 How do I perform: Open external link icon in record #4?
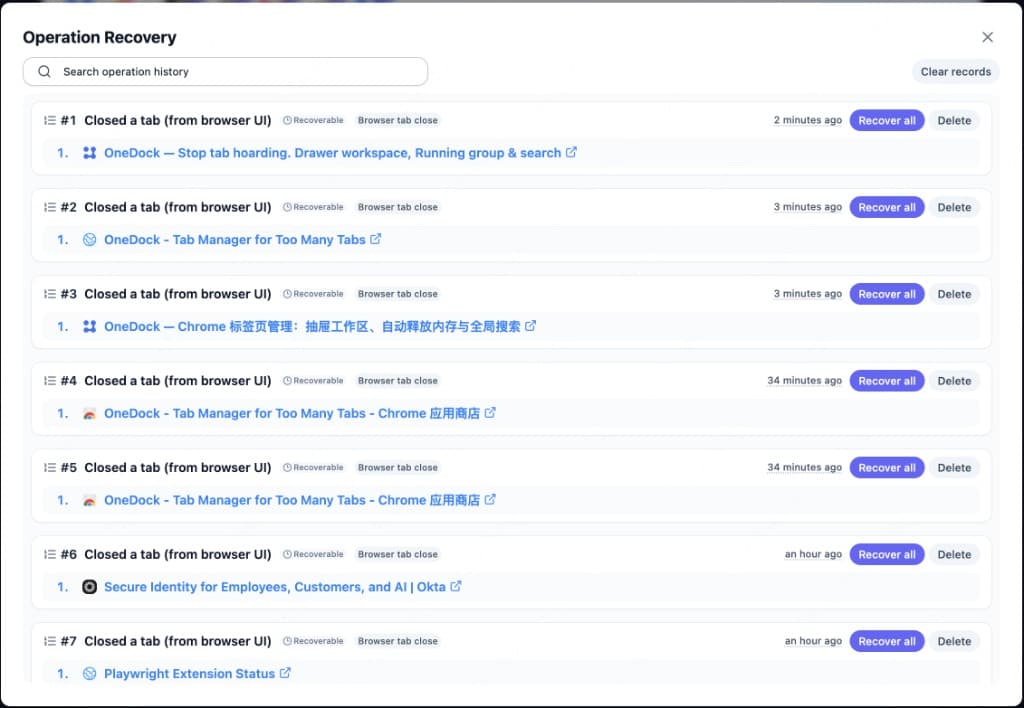pyautogui.click(x=490, y=413)
